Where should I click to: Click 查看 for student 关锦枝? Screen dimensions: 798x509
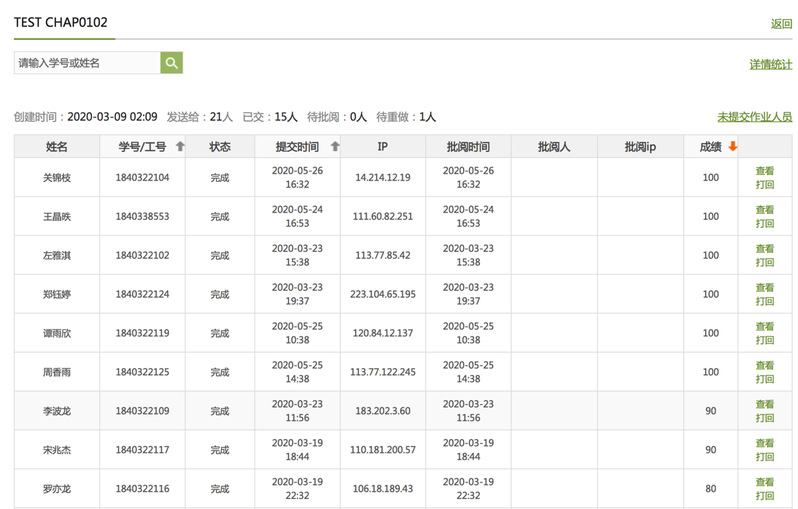764,171
